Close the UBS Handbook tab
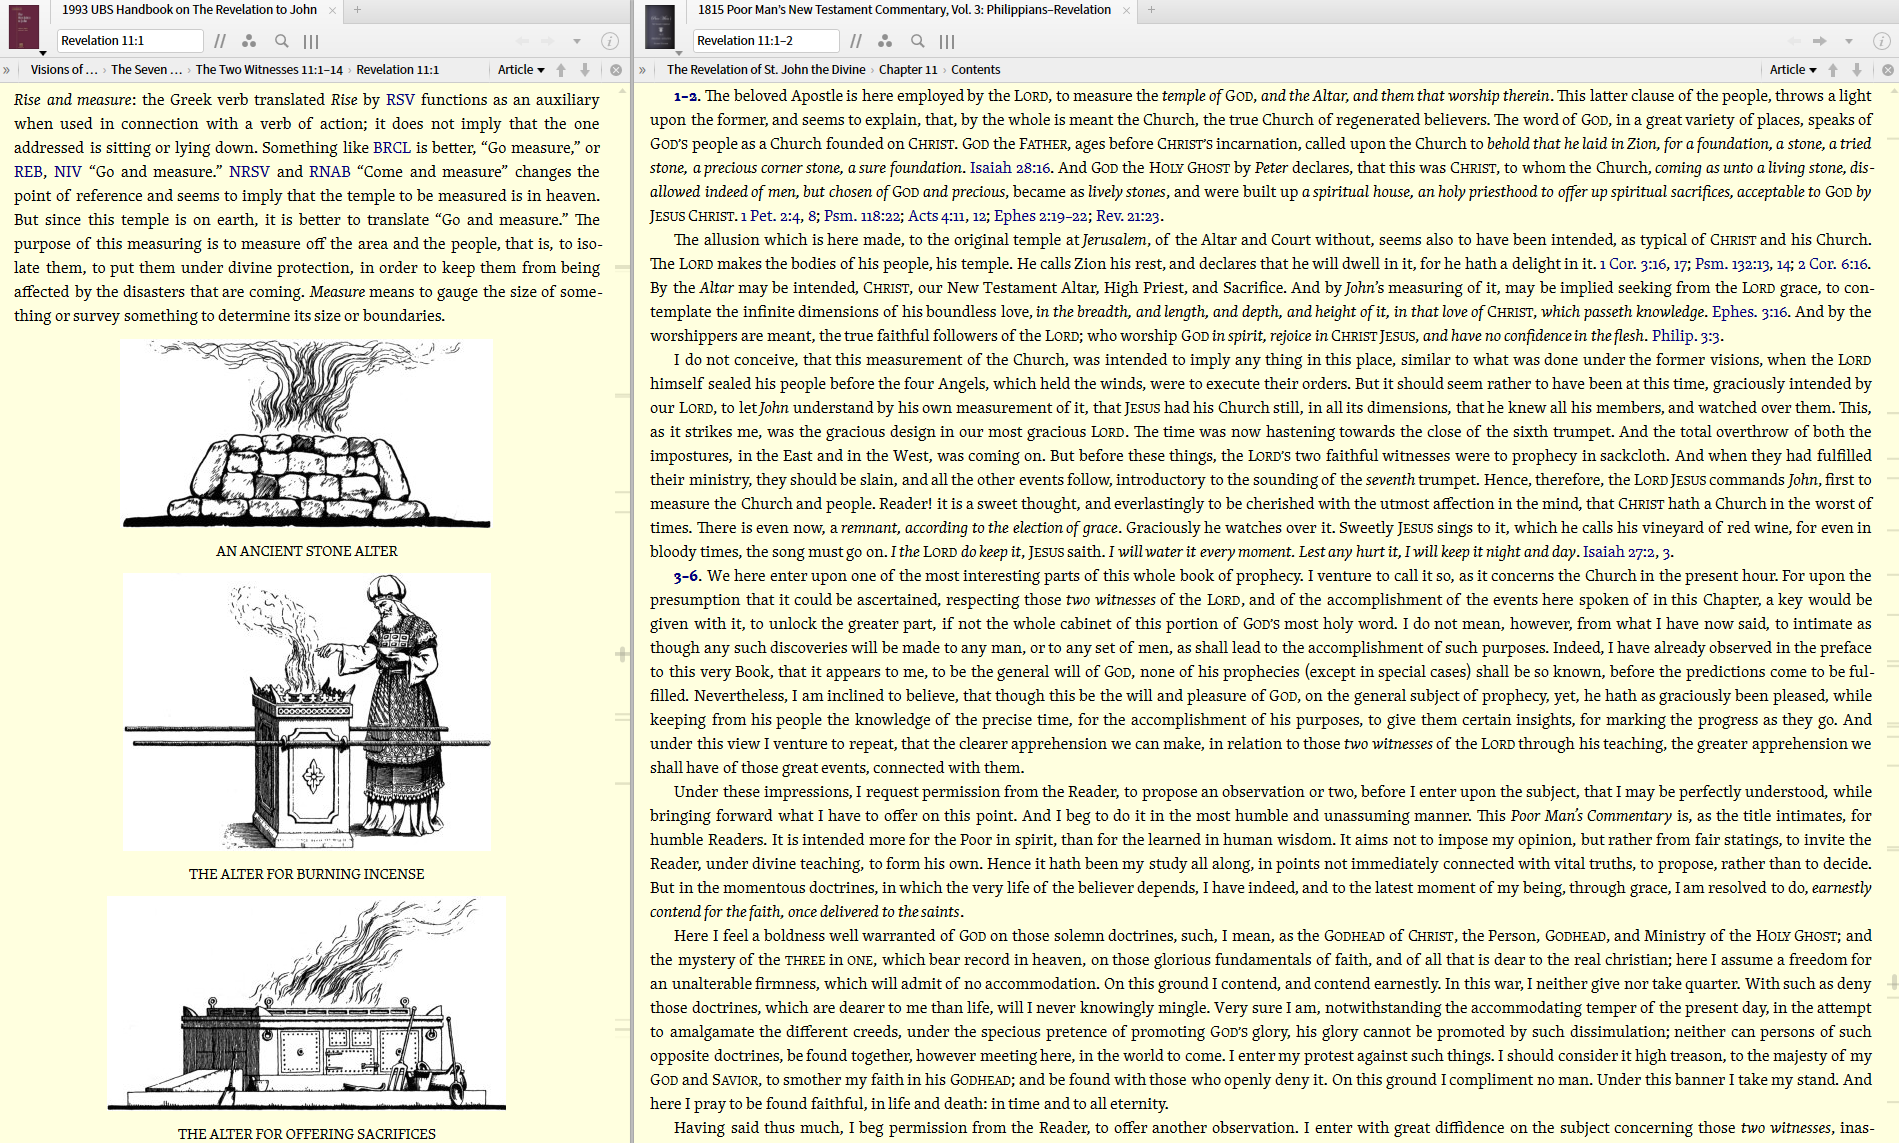The width and height of the screenshot is (1899, 1143). 332,10
